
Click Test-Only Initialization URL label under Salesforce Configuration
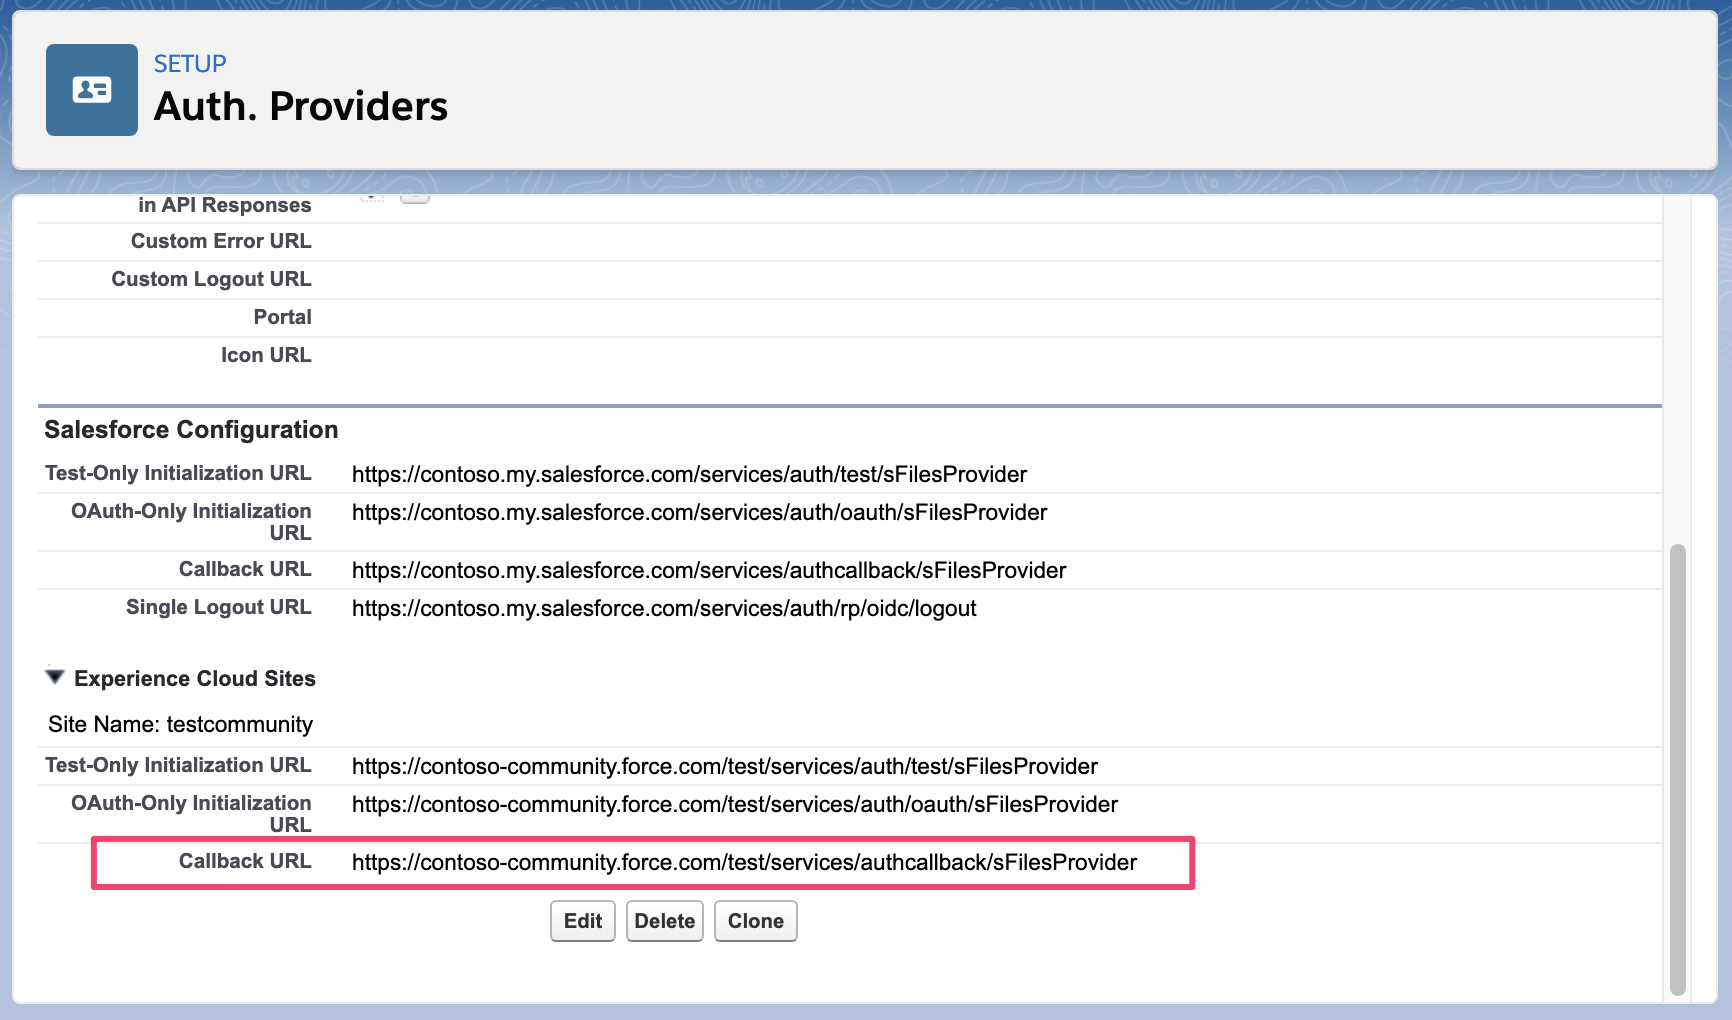point(178,473)
